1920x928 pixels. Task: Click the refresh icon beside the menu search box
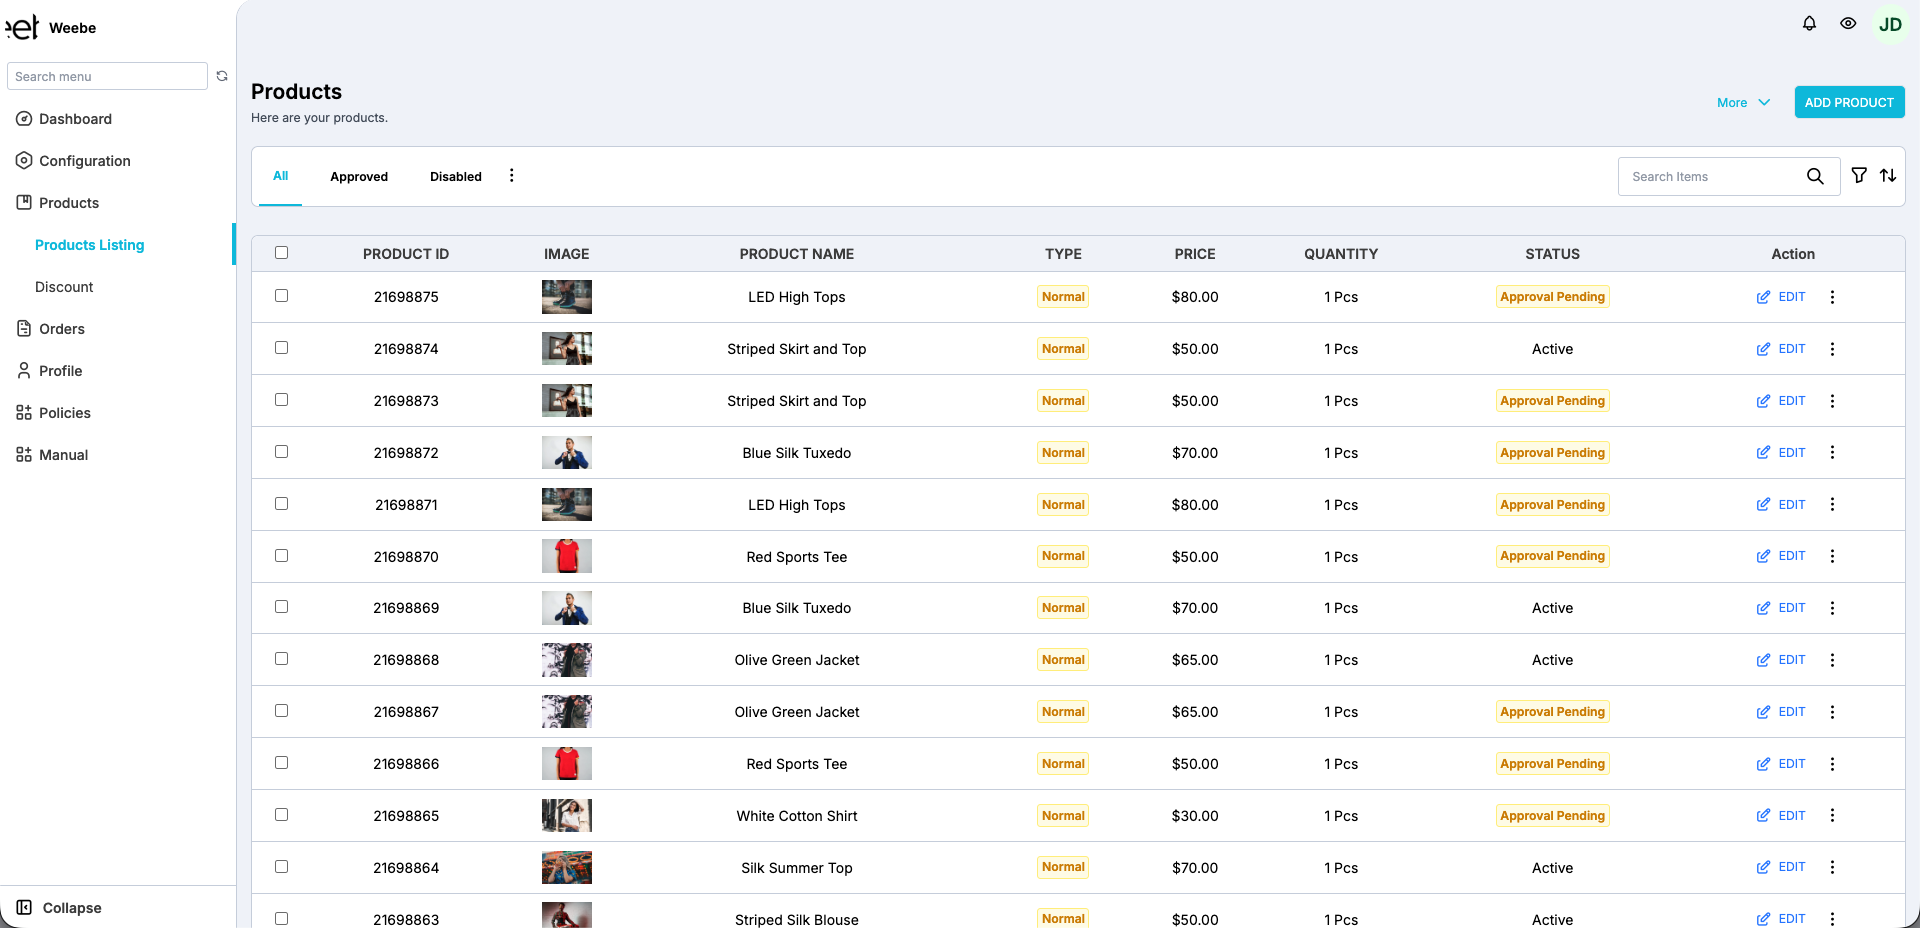tap(221, 76)
